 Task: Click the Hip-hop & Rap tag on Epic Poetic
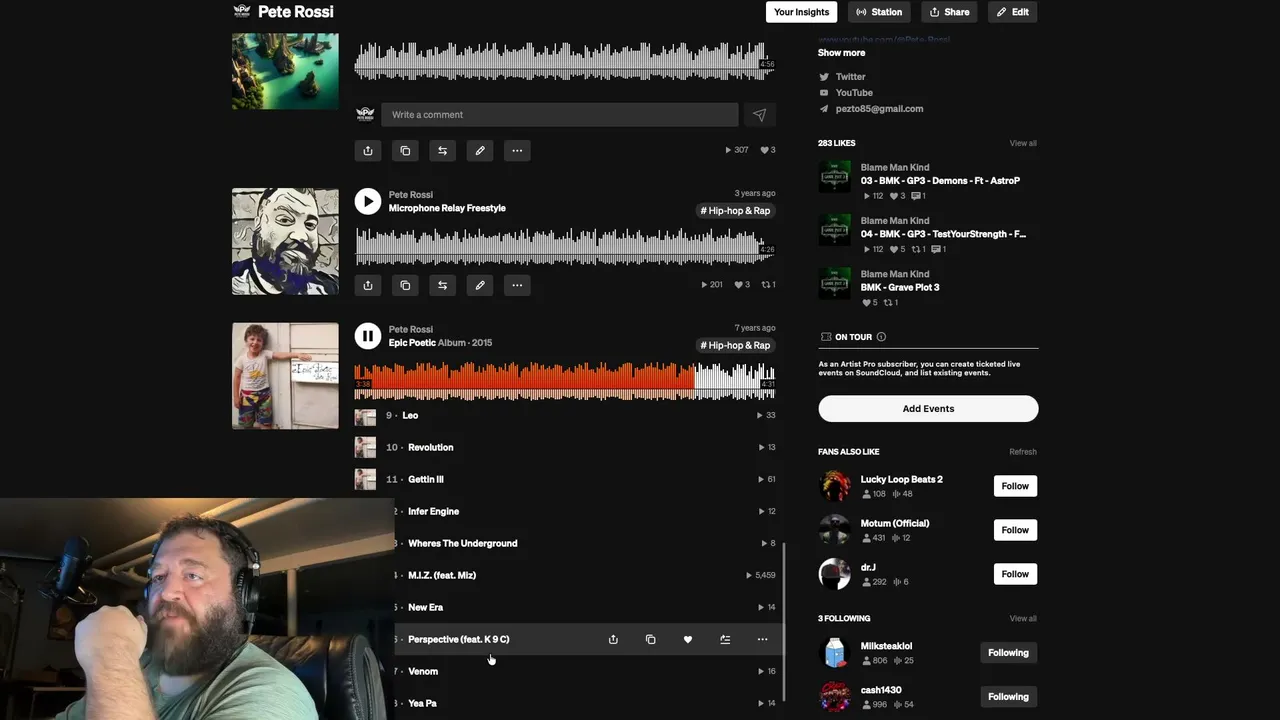[735, 345]
